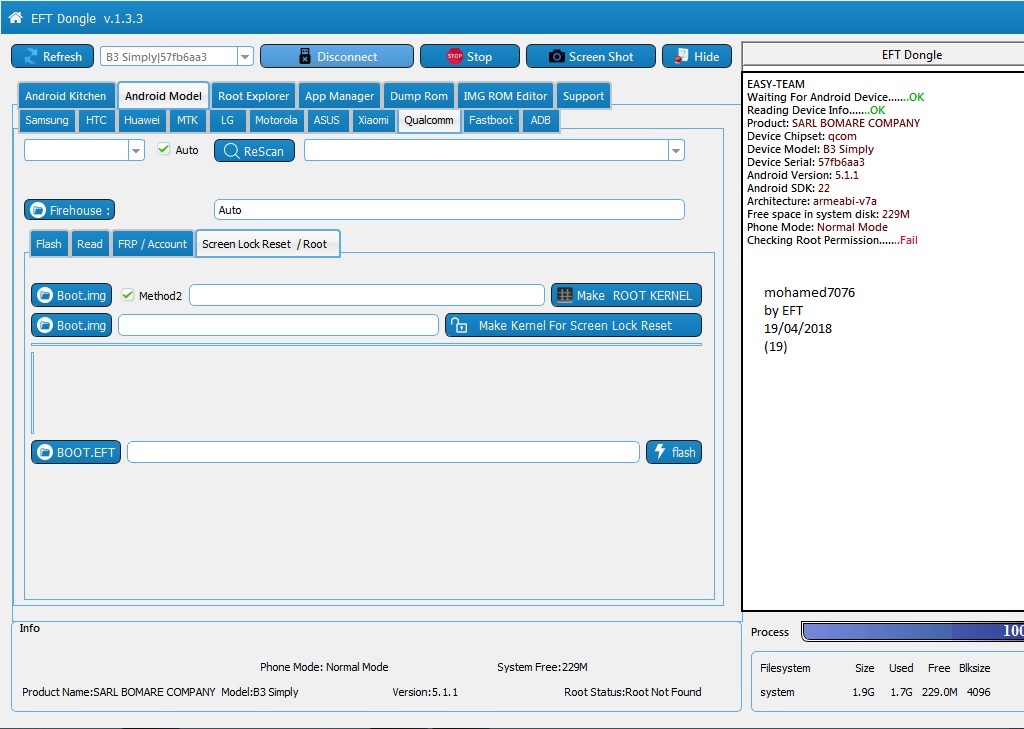
Task: Click the BOOT.EFT folder icon
Action: 44,452
